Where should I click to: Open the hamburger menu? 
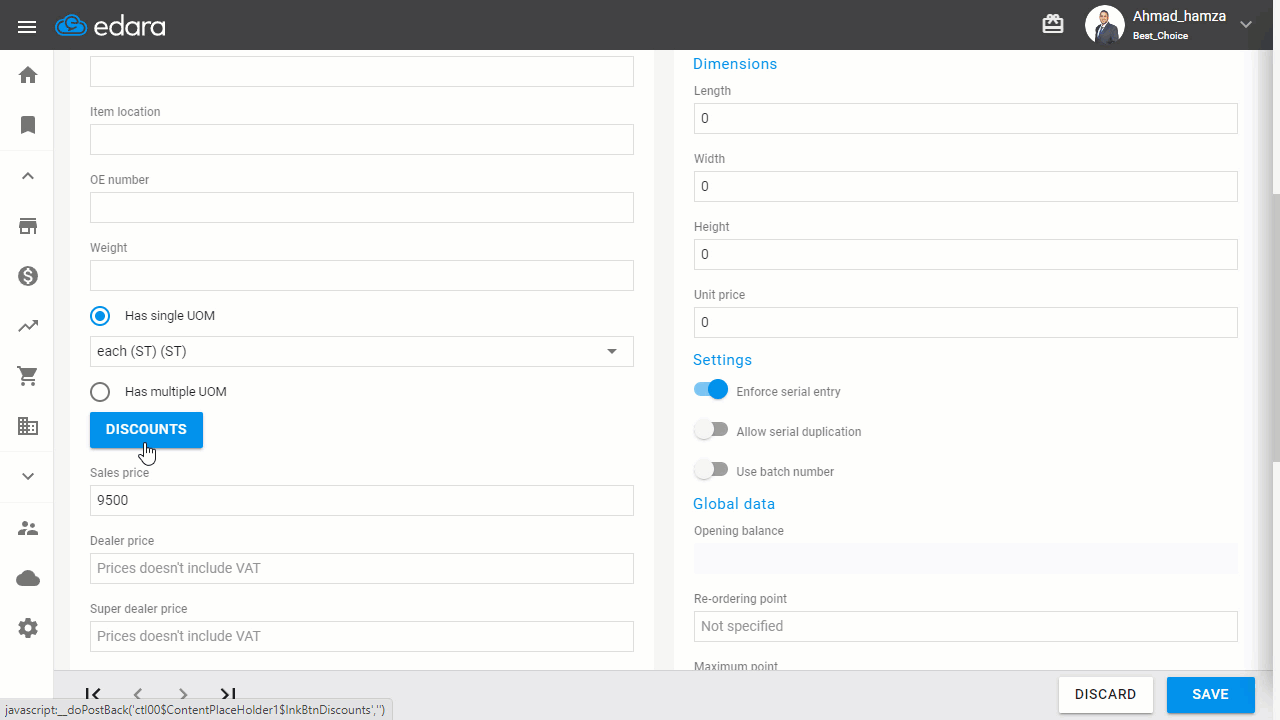[x=27, y=26]
